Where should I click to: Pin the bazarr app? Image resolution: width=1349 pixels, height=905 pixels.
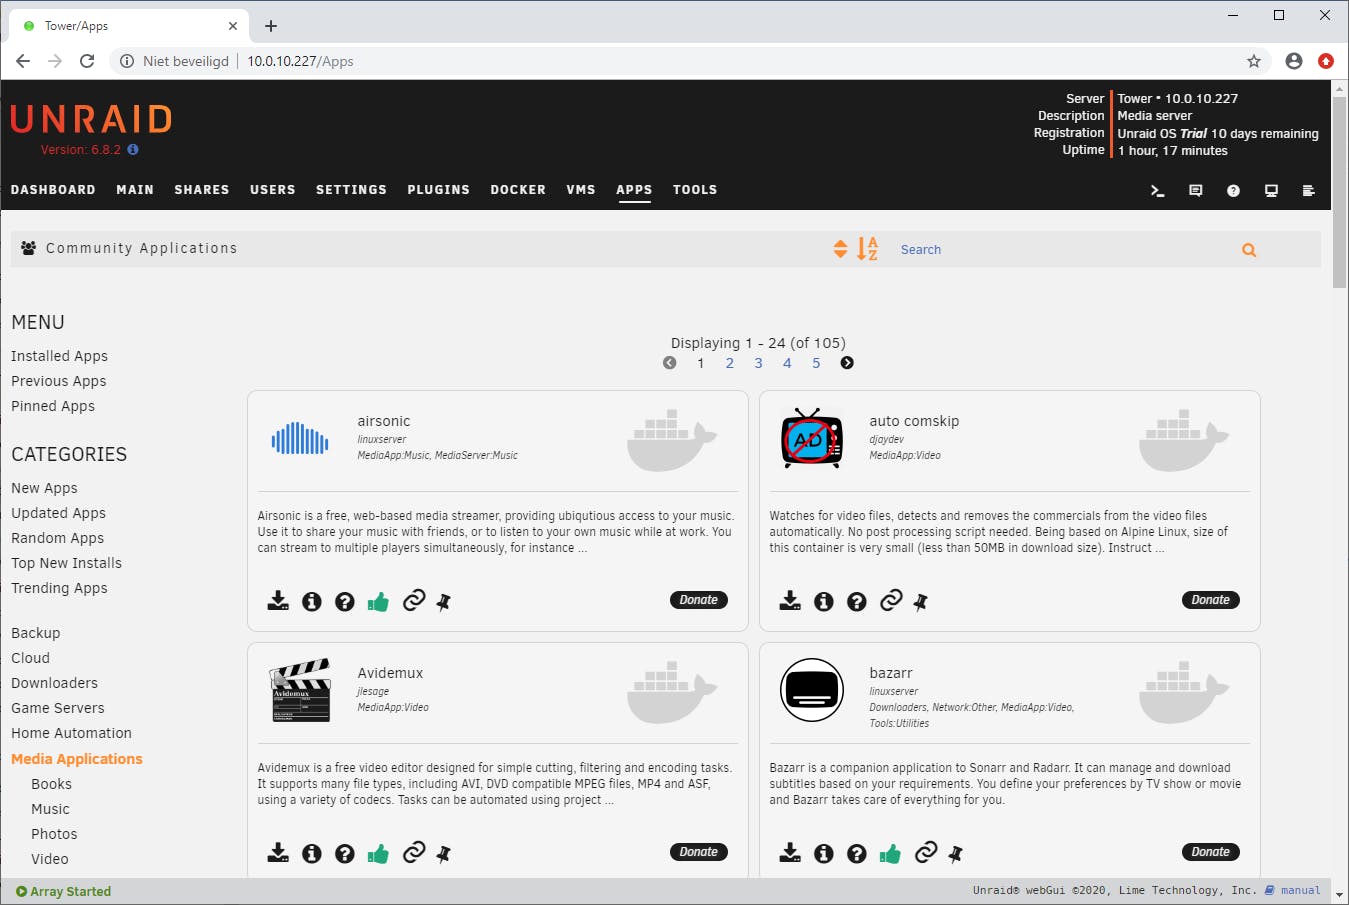click(956, 853)
